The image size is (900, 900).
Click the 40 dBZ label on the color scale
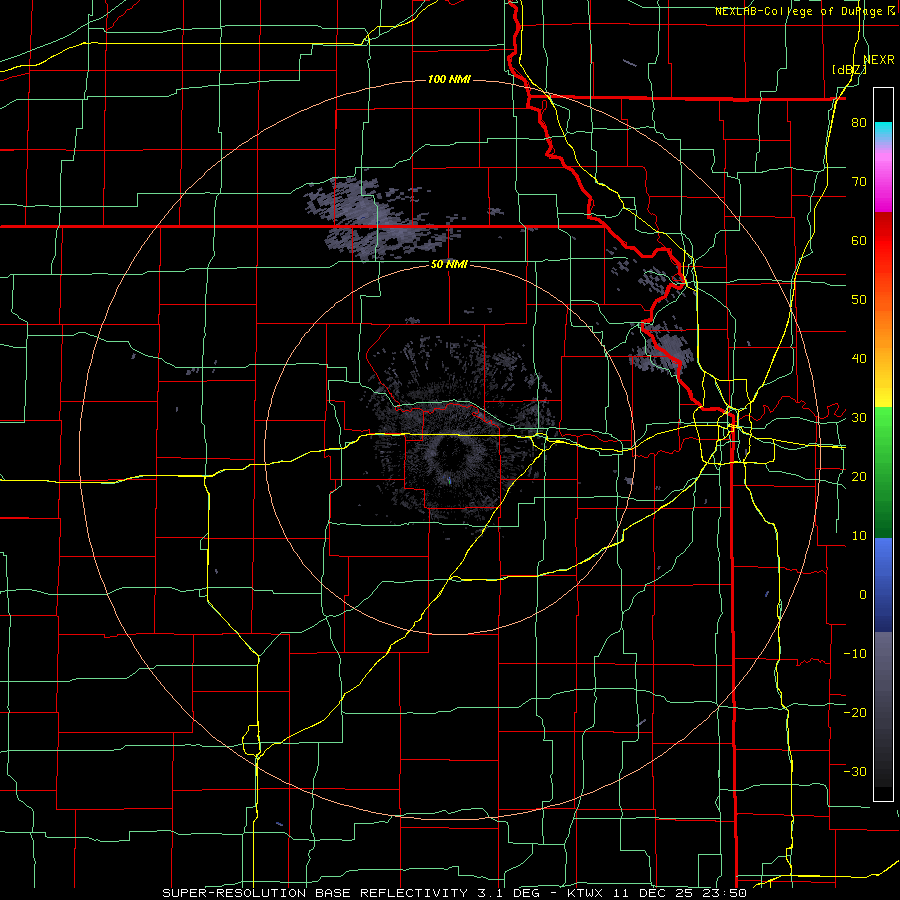click(x=859, y=359)
